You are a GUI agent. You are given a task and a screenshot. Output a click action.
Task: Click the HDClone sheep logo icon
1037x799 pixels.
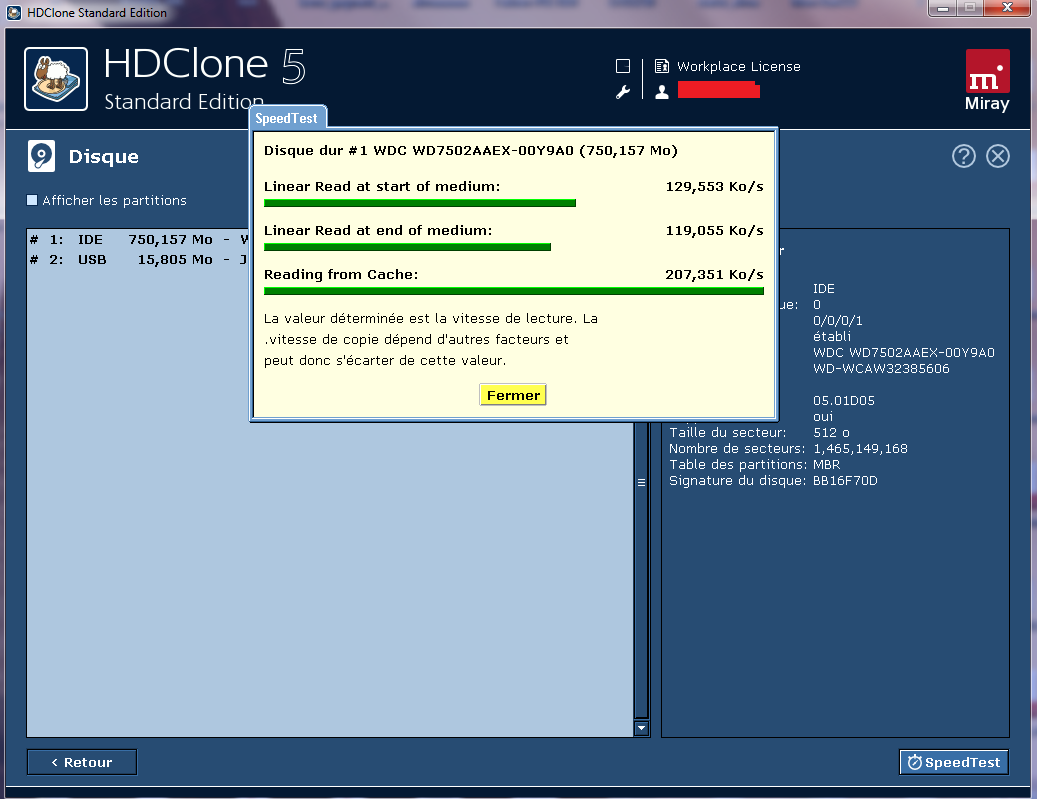pos(56,79)
